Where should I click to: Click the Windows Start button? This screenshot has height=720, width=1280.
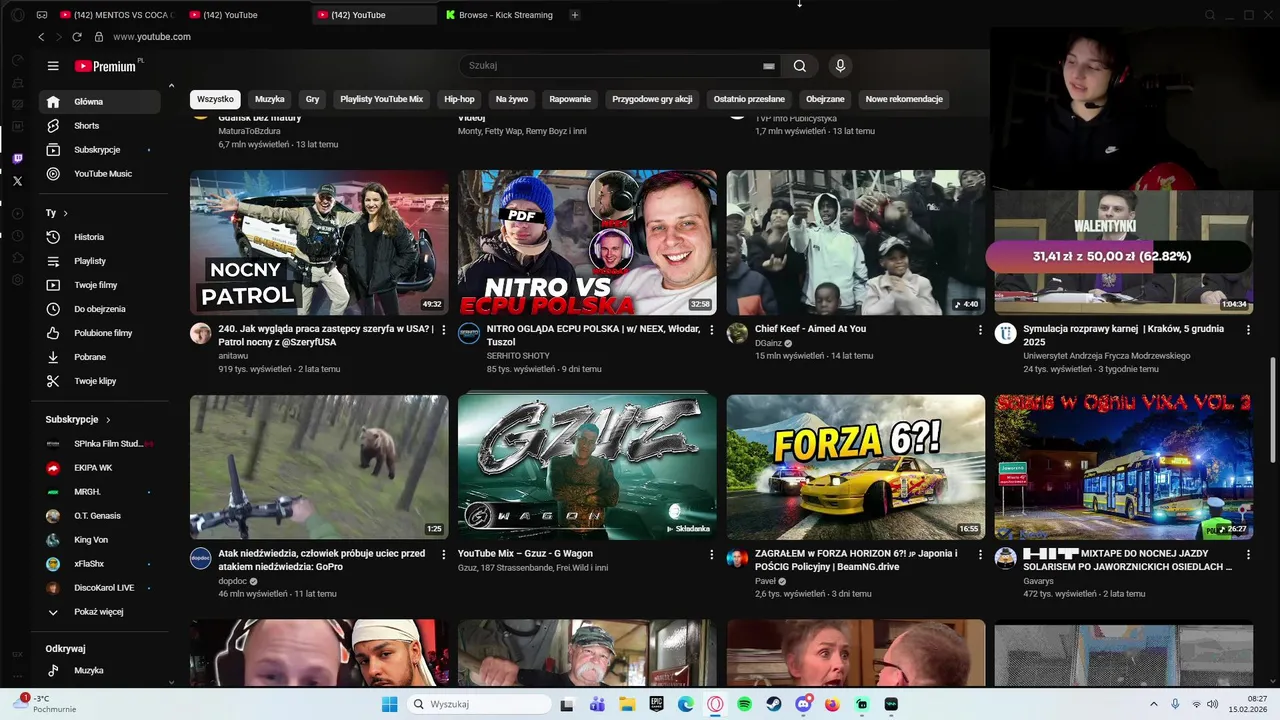coord(389,704)
